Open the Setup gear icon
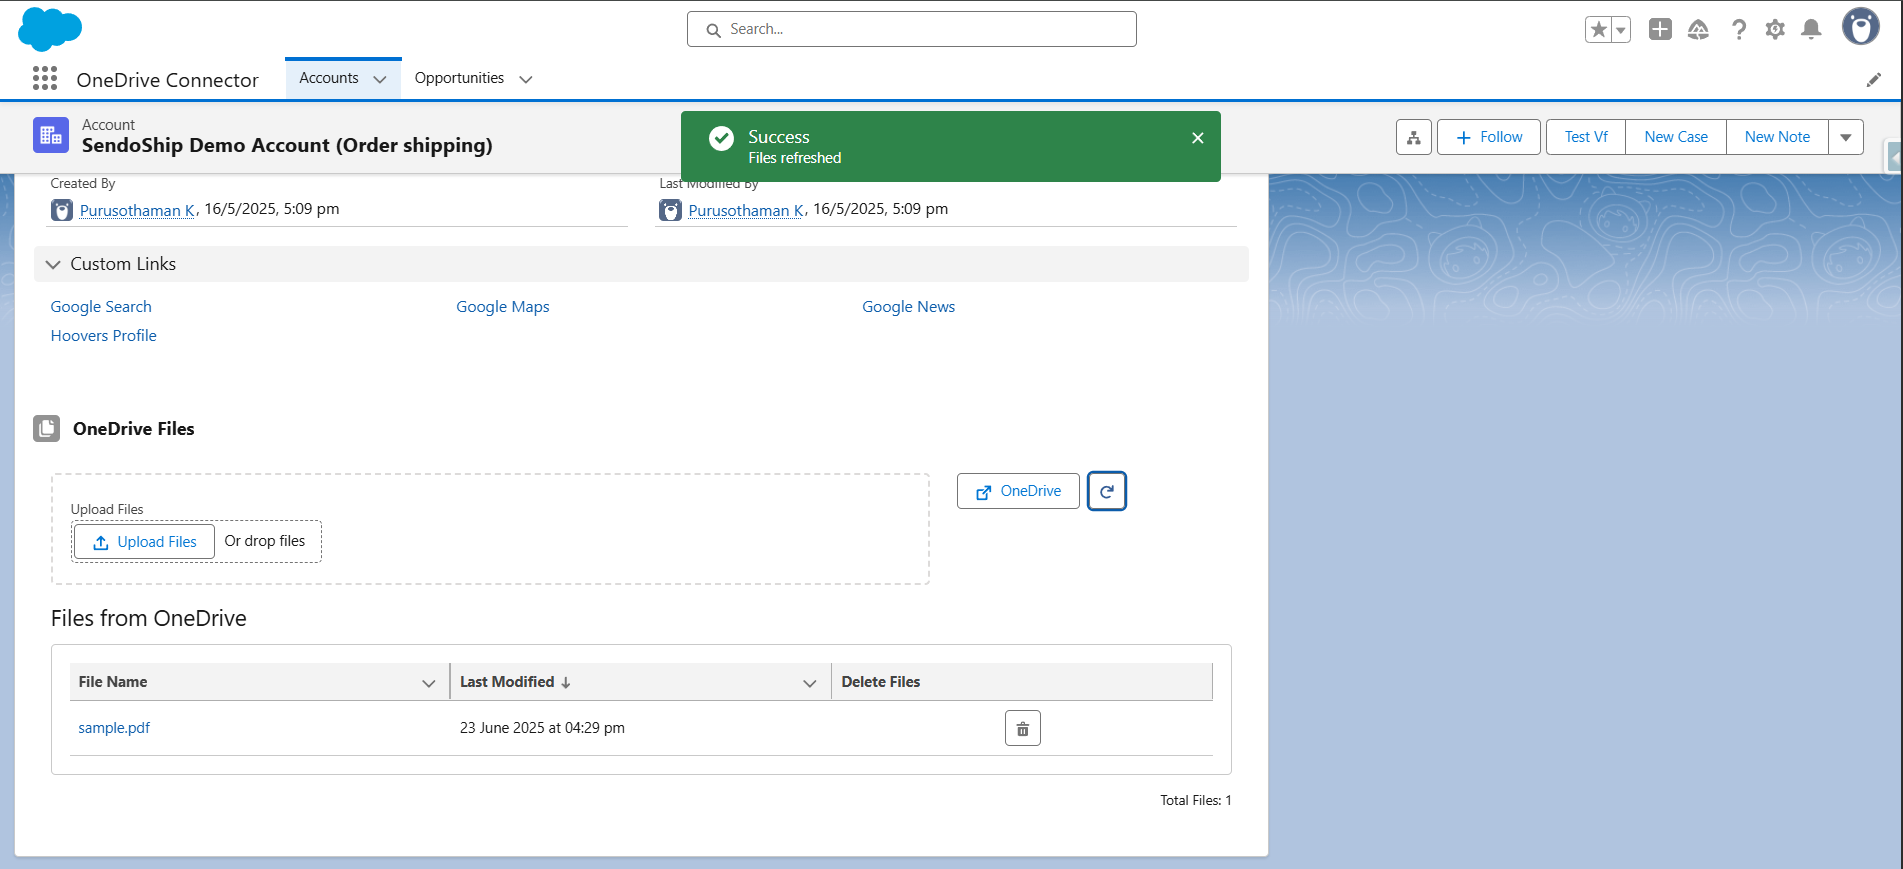 coord(1775,30)
